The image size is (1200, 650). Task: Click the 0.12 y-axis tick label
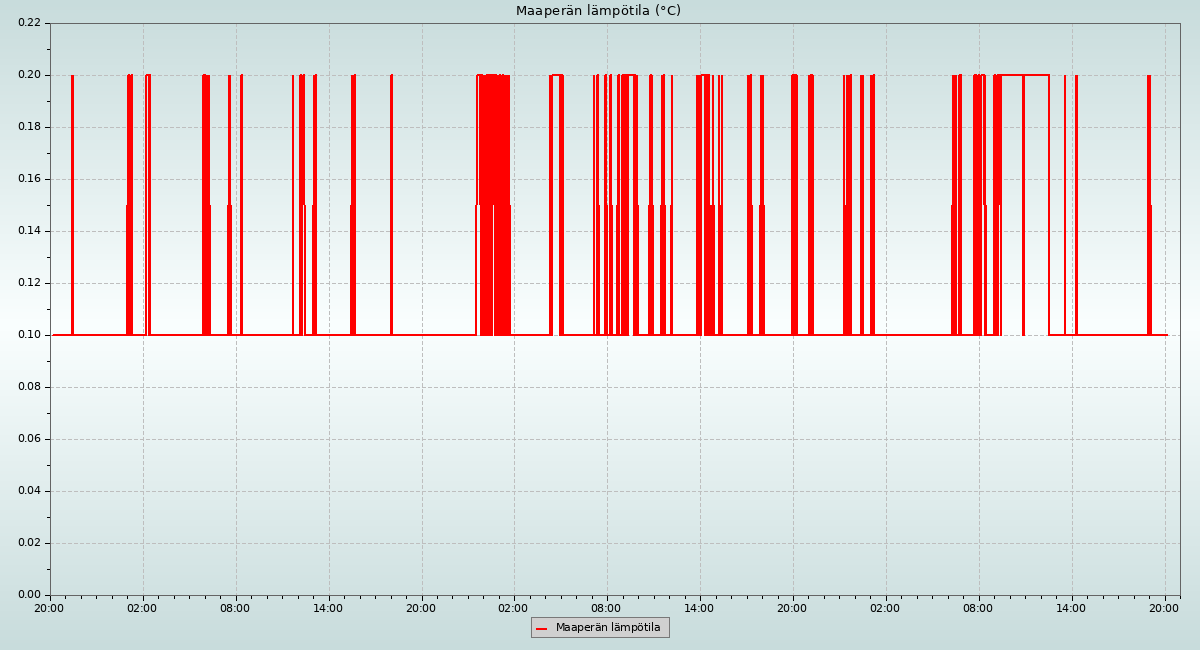(29, 283)
